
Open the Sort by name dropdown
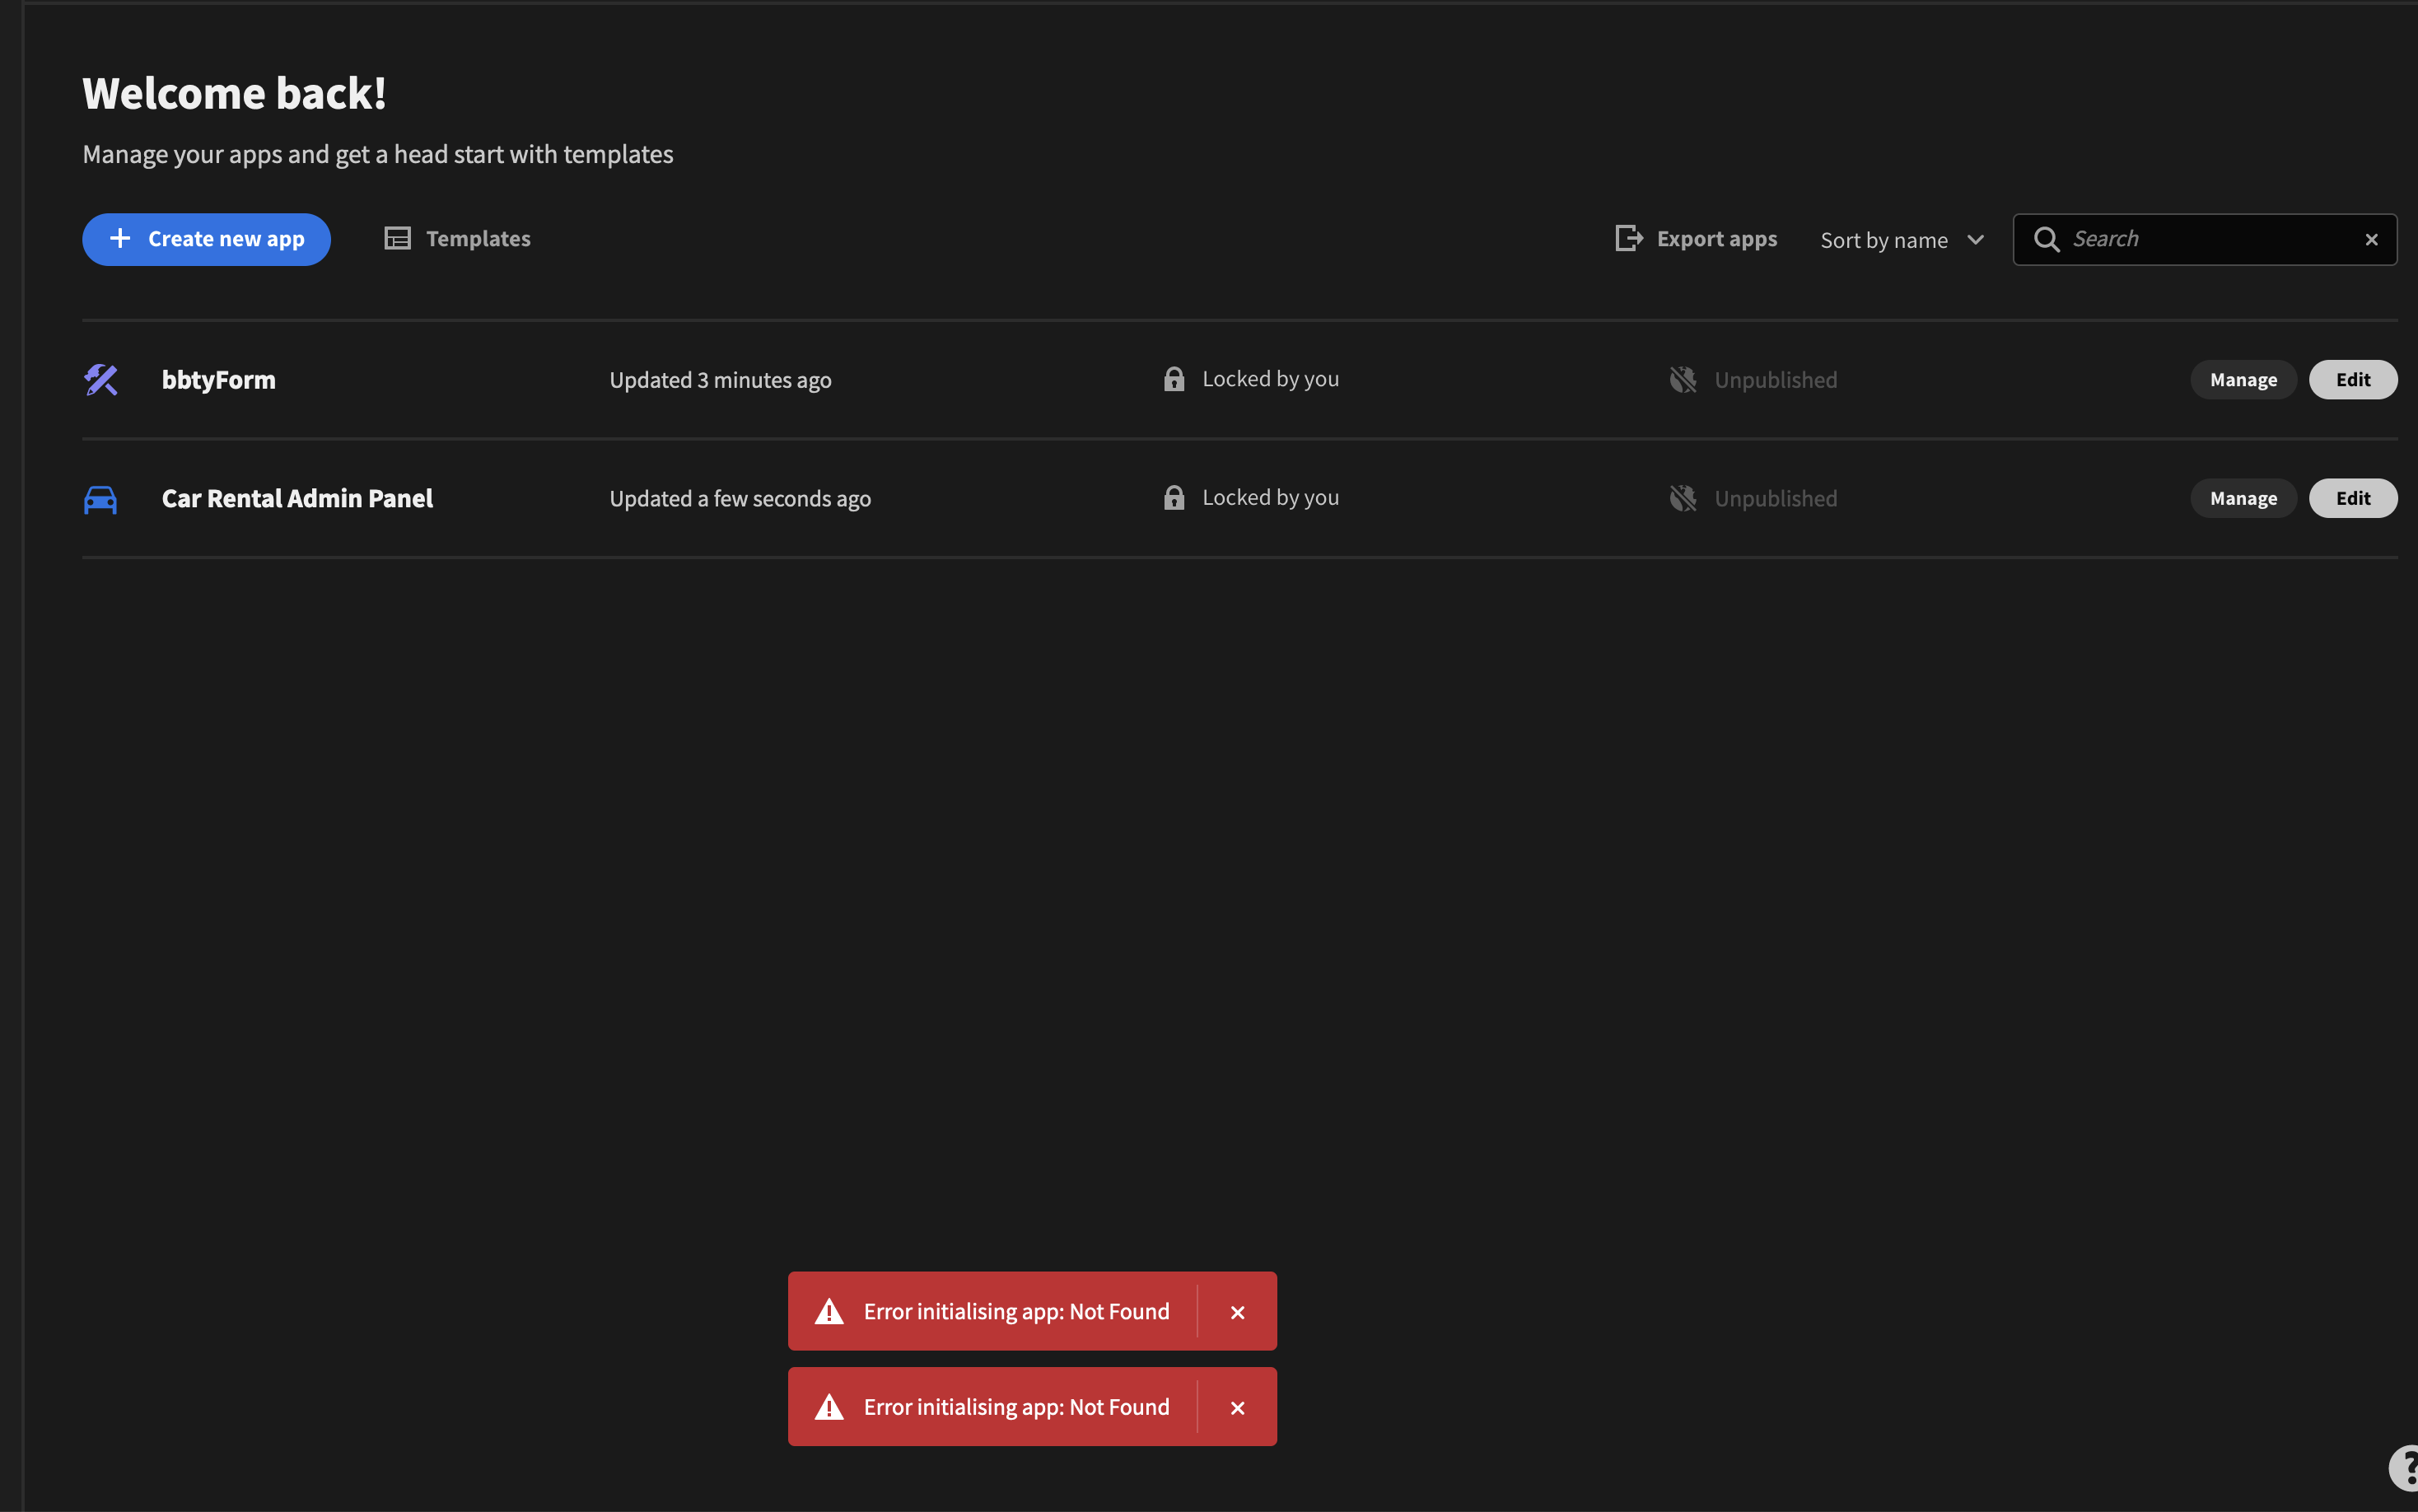(x=1900, y=239)
